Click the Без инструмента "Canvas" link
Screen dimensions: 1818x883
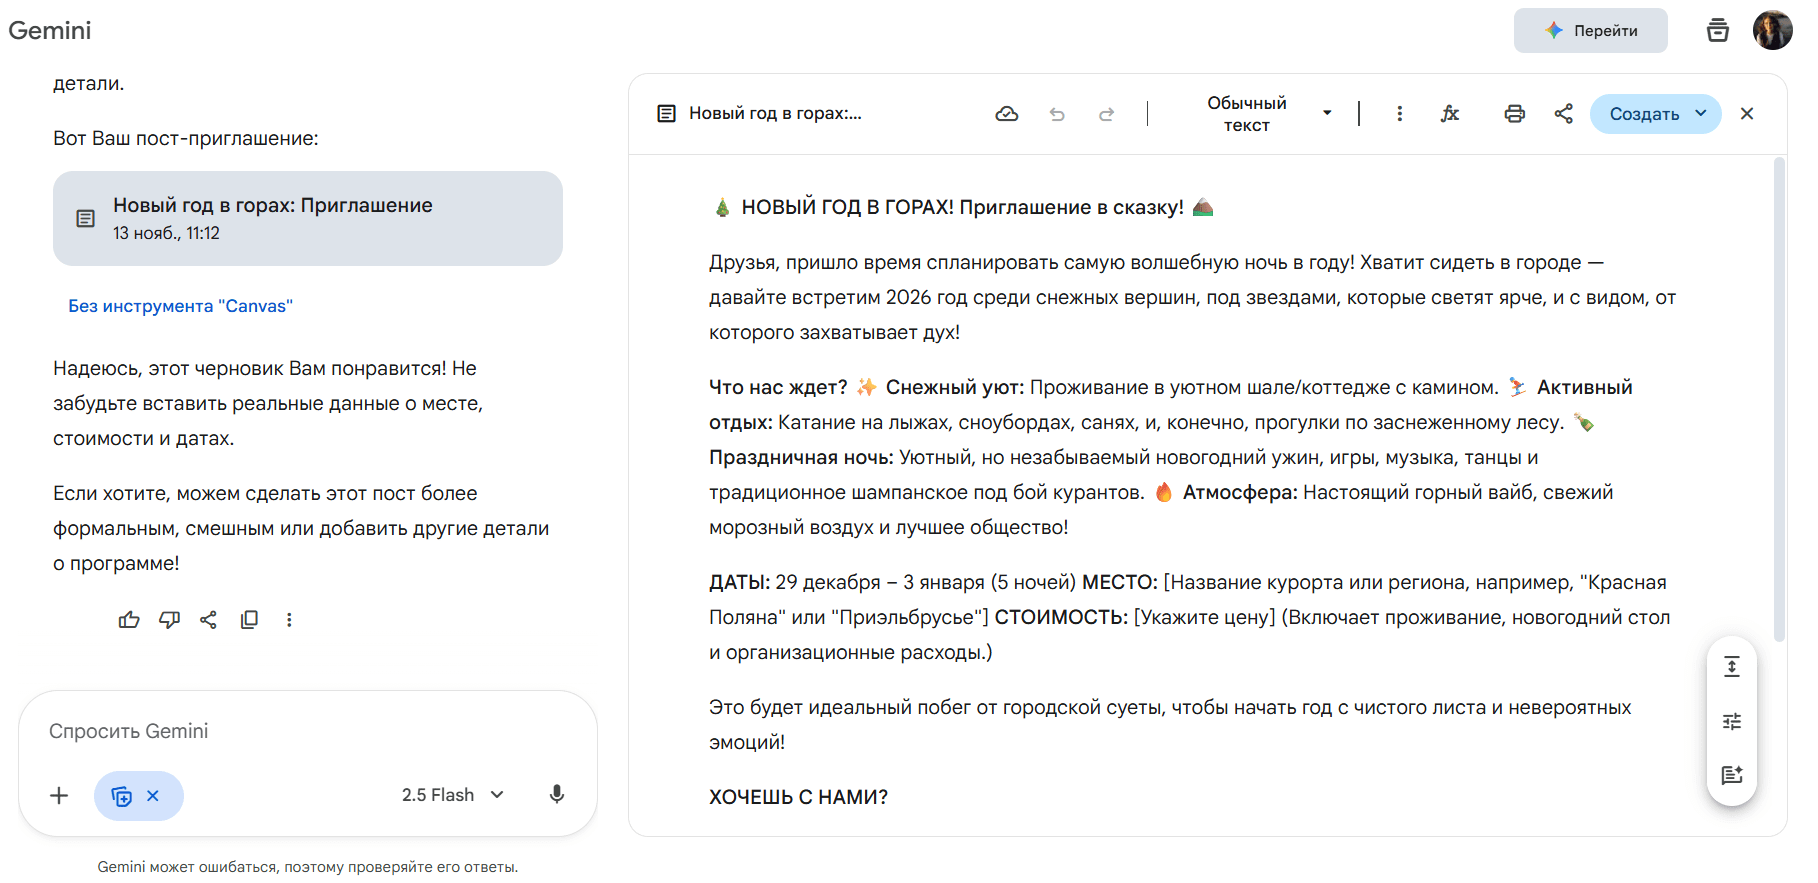180,306
